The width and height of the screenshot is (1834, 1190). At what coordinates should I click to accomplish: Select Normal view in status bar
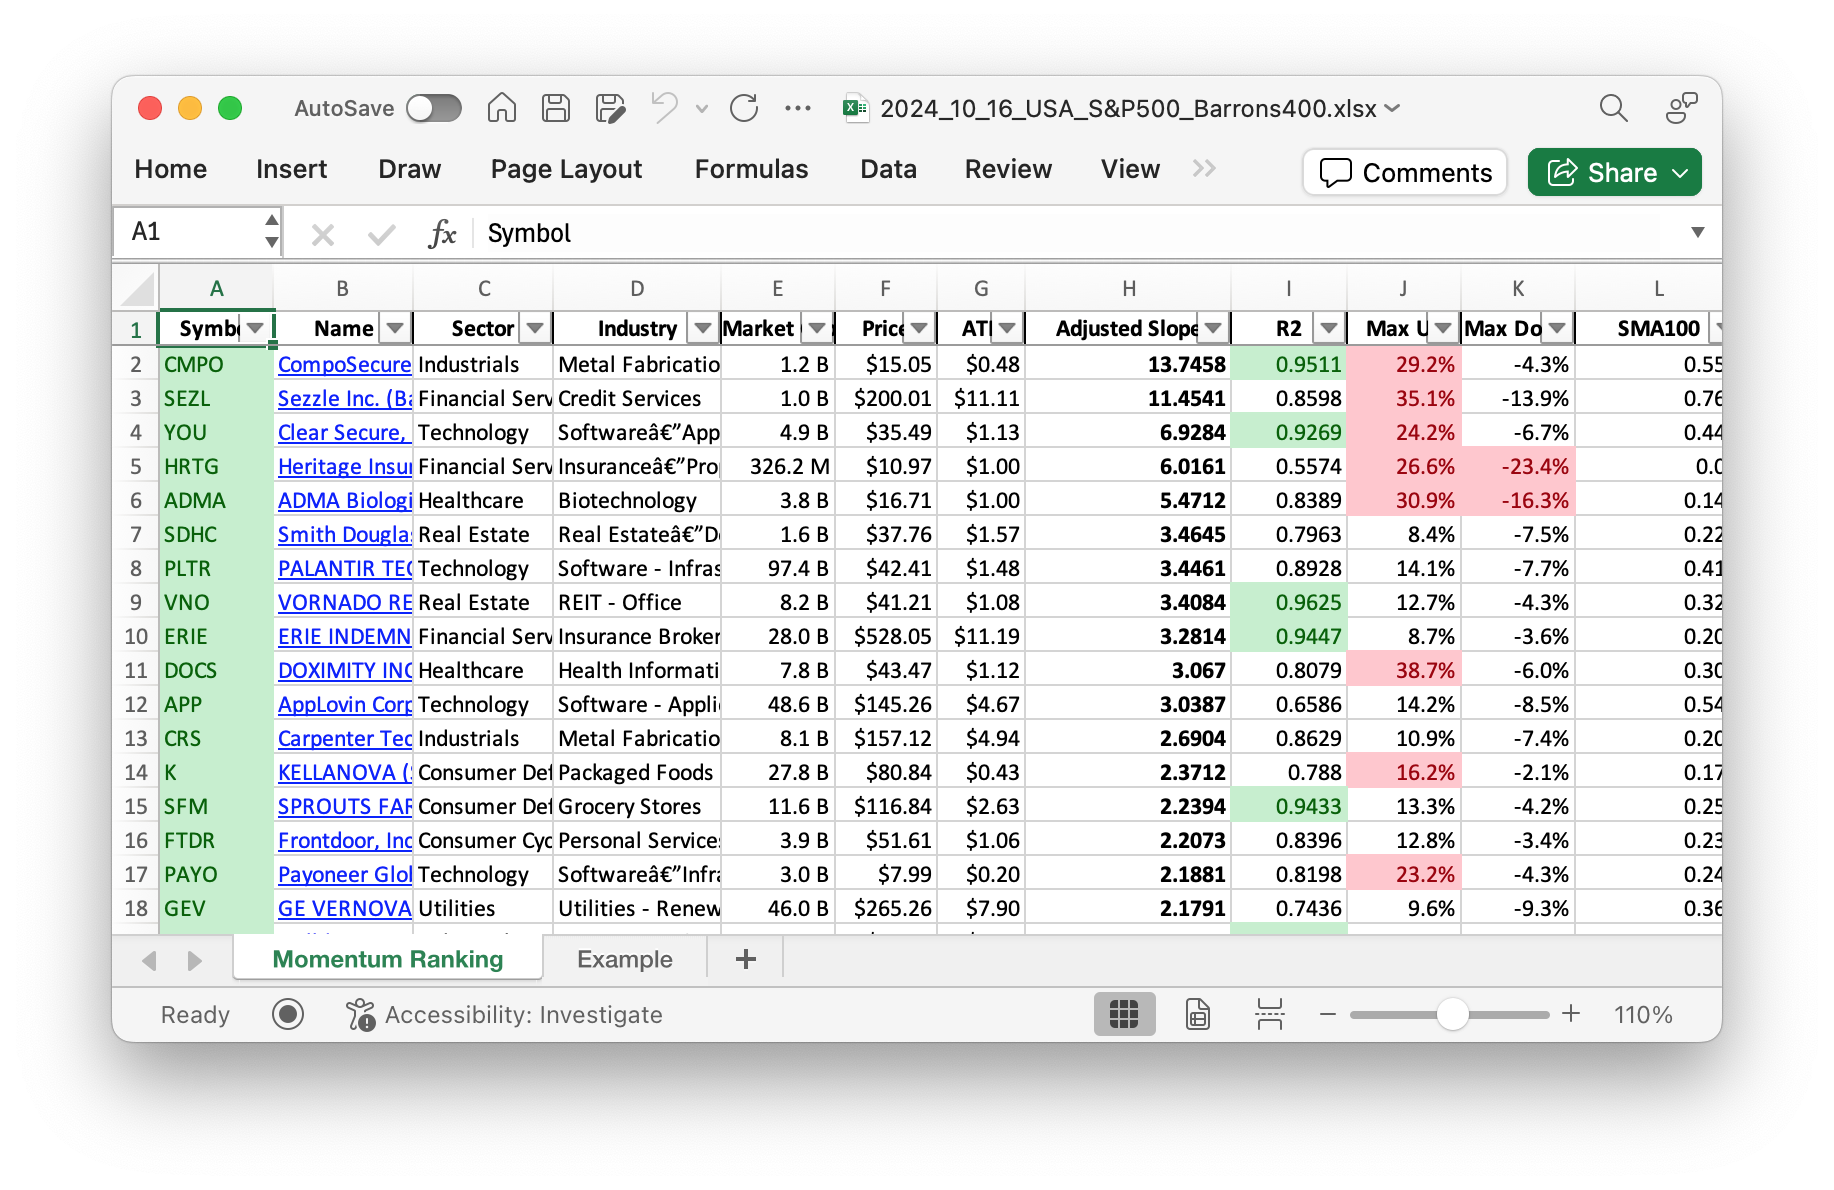[1124, 1014]
